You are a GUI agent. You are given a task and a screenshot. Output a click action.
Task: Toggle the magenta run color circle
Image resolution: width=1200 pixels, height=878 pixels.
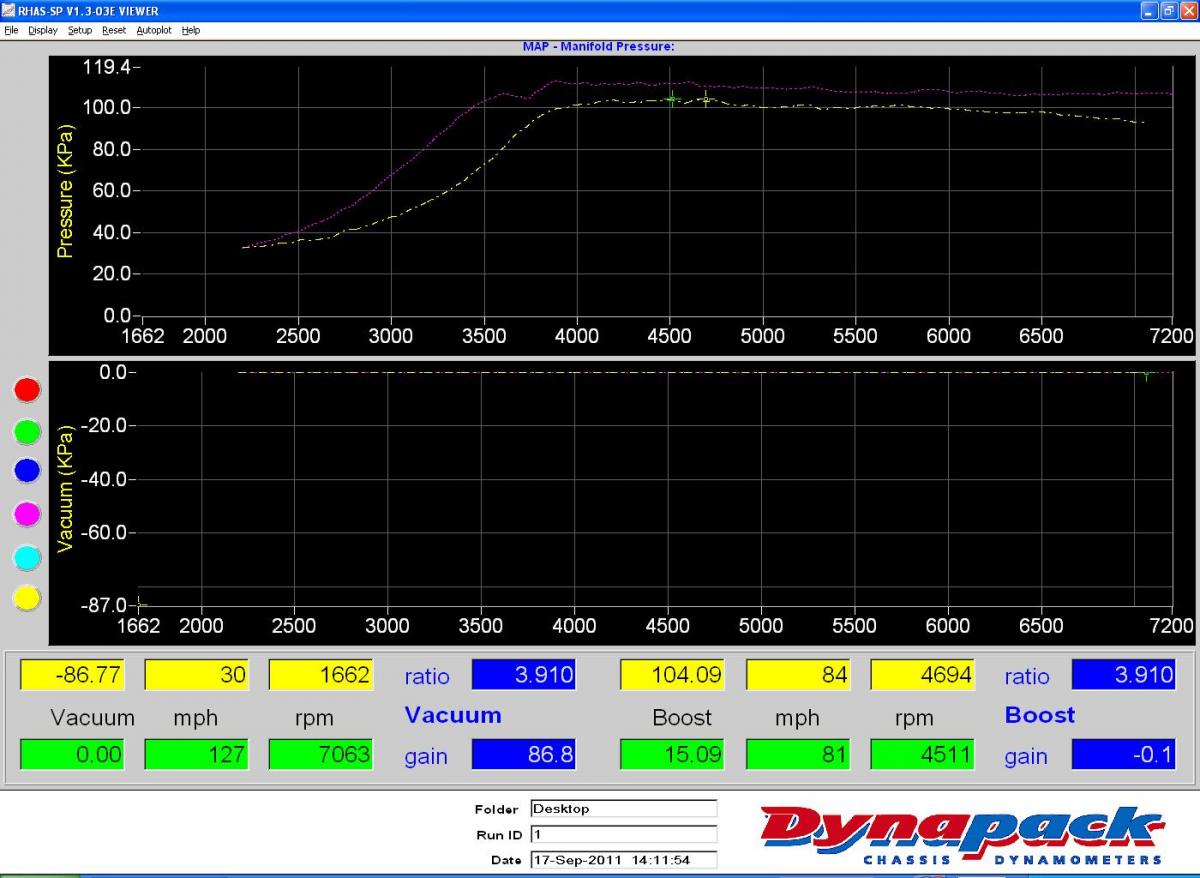point(27,513)
